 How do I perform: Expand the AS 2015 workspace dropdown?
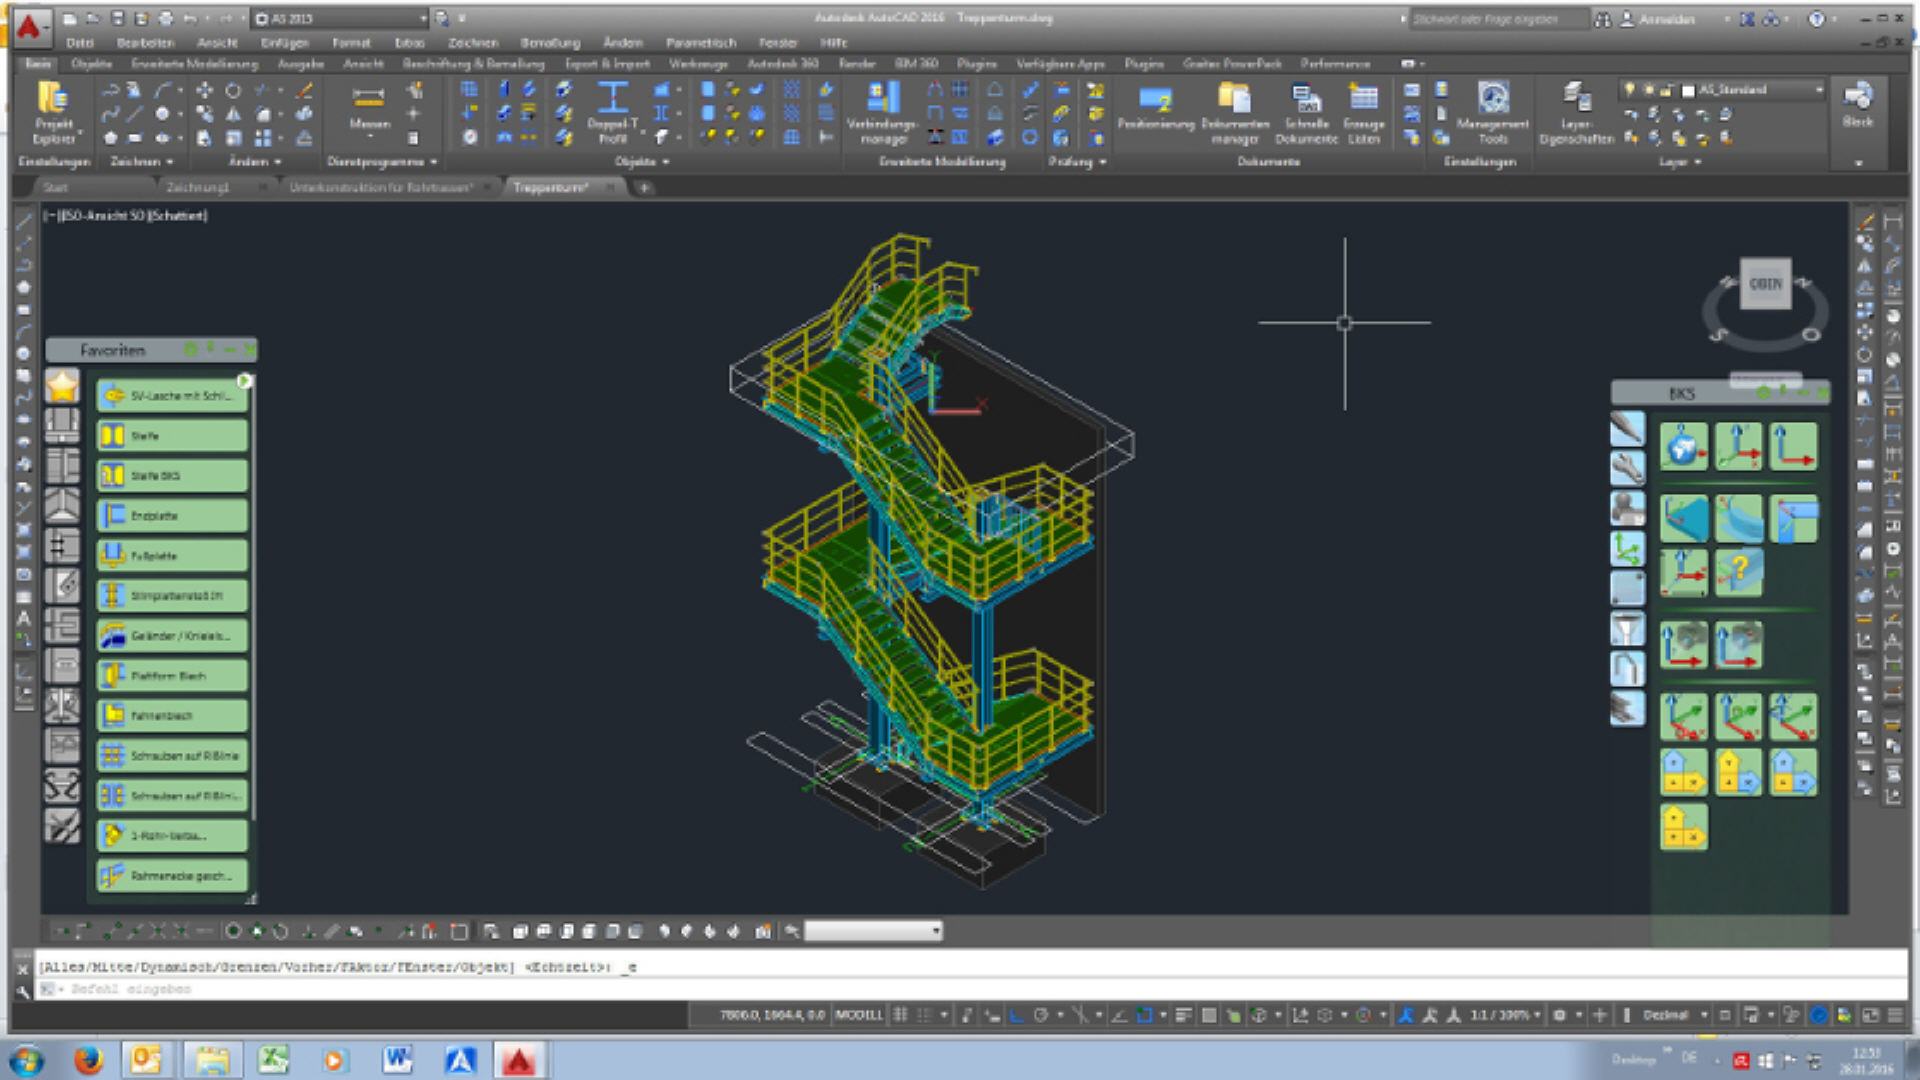click(x=423, y=18)
